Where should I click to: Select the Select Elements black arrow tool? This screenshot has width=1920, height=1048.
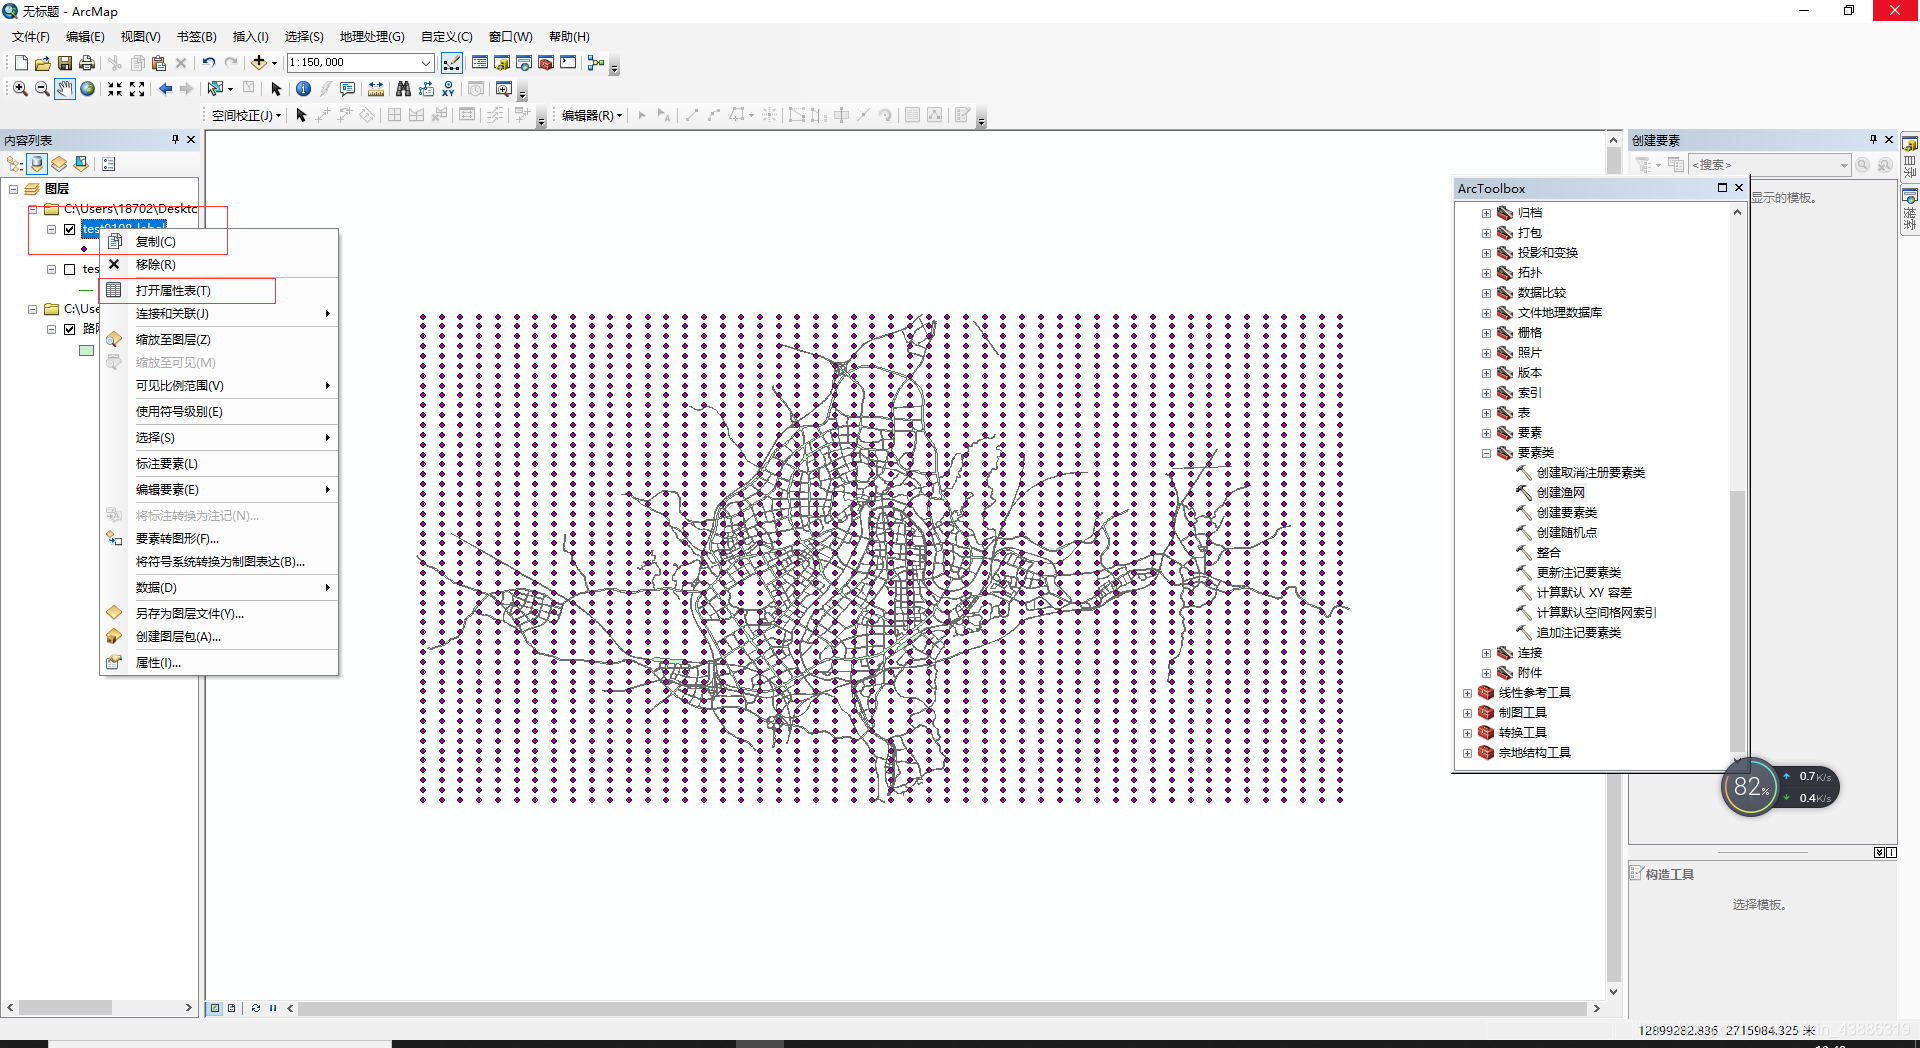[277, 89]
